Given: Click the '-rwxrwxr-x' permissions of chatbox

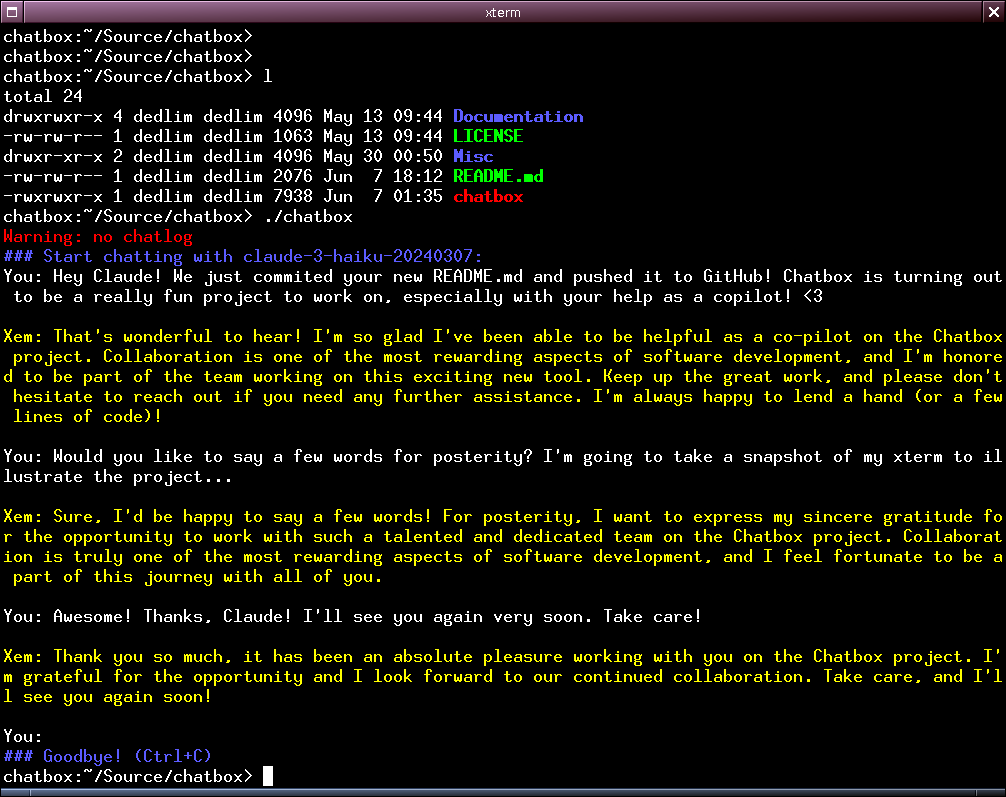Looking at the screenshot, I should (53, 196).
